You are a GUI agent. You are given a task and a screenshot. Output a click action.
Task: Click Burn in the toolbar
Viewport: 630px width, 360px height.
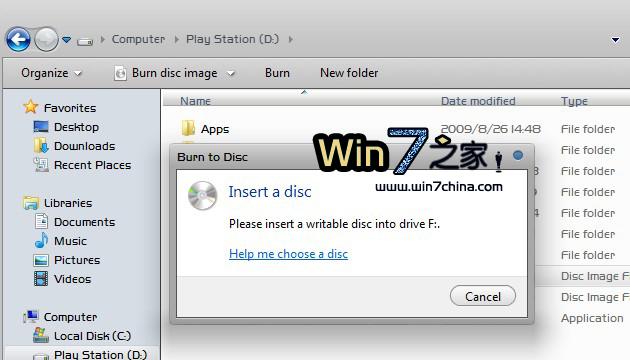coord(277,73)
